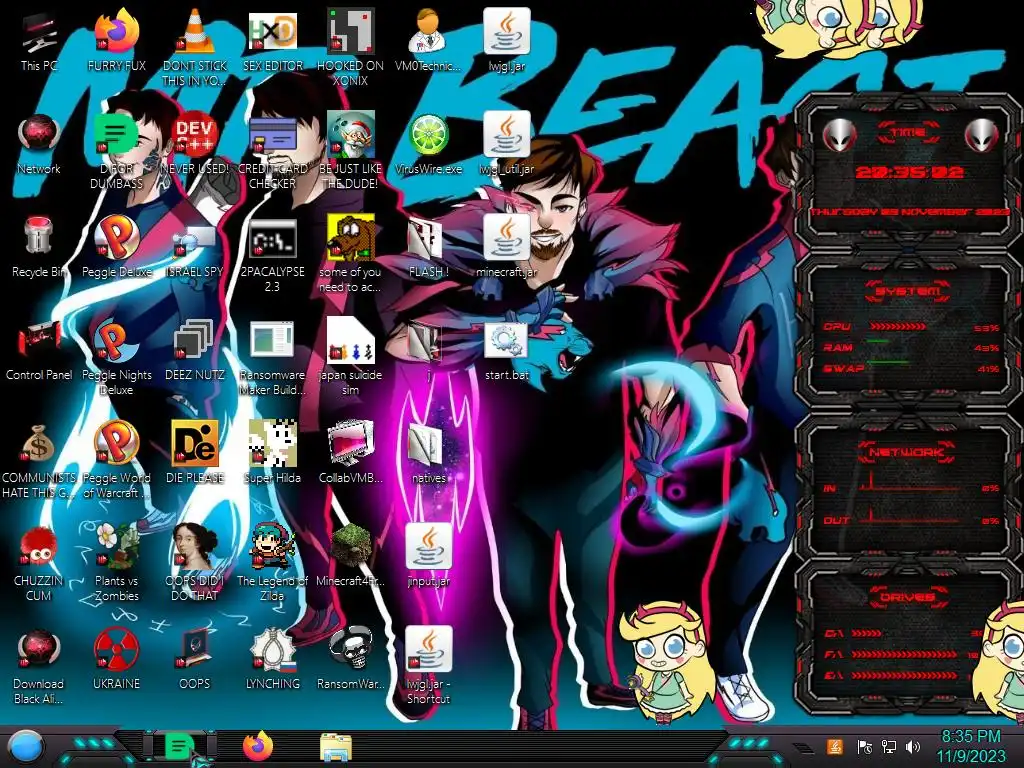Open Download Black Ali shortcut
This screenshot has width=1024, height=768.
pos(39,665)
